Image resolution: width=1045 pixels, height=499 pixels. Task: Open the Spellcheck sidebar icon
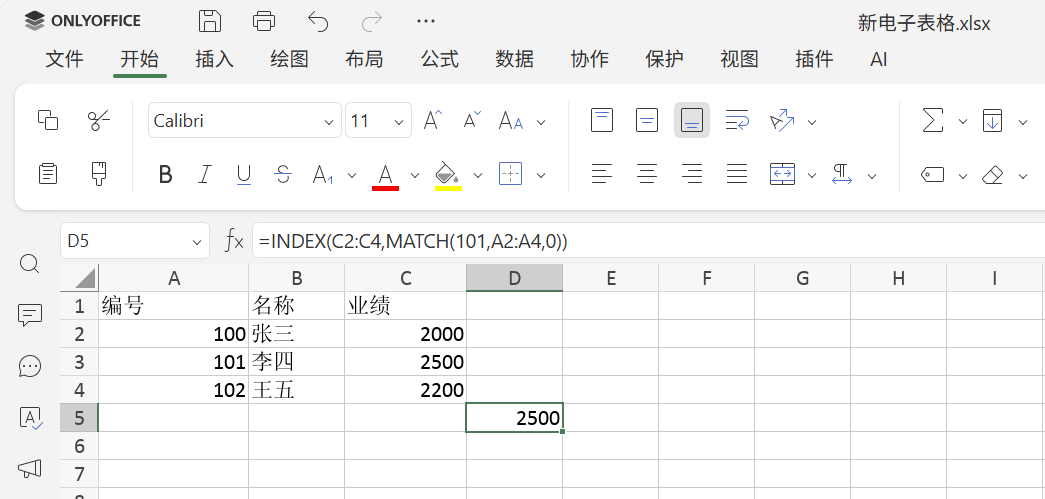pos(30,417)
